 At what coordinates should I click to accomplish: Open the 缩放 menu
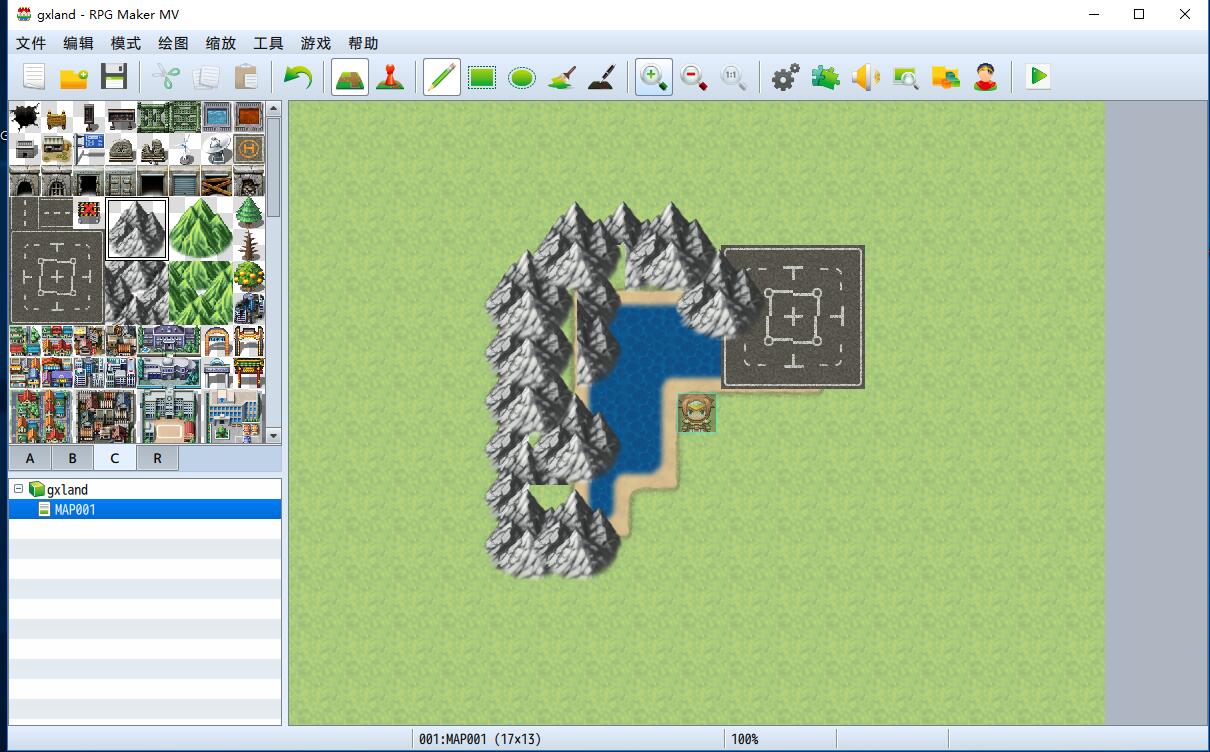pyautogui.click(x=221, y=43)
